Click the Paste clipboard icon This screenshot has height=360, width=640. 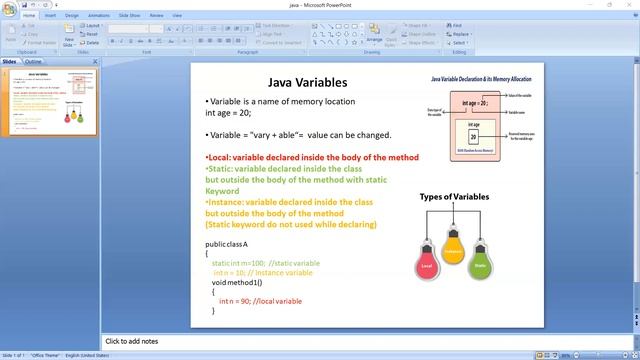[x=11, y=33]
